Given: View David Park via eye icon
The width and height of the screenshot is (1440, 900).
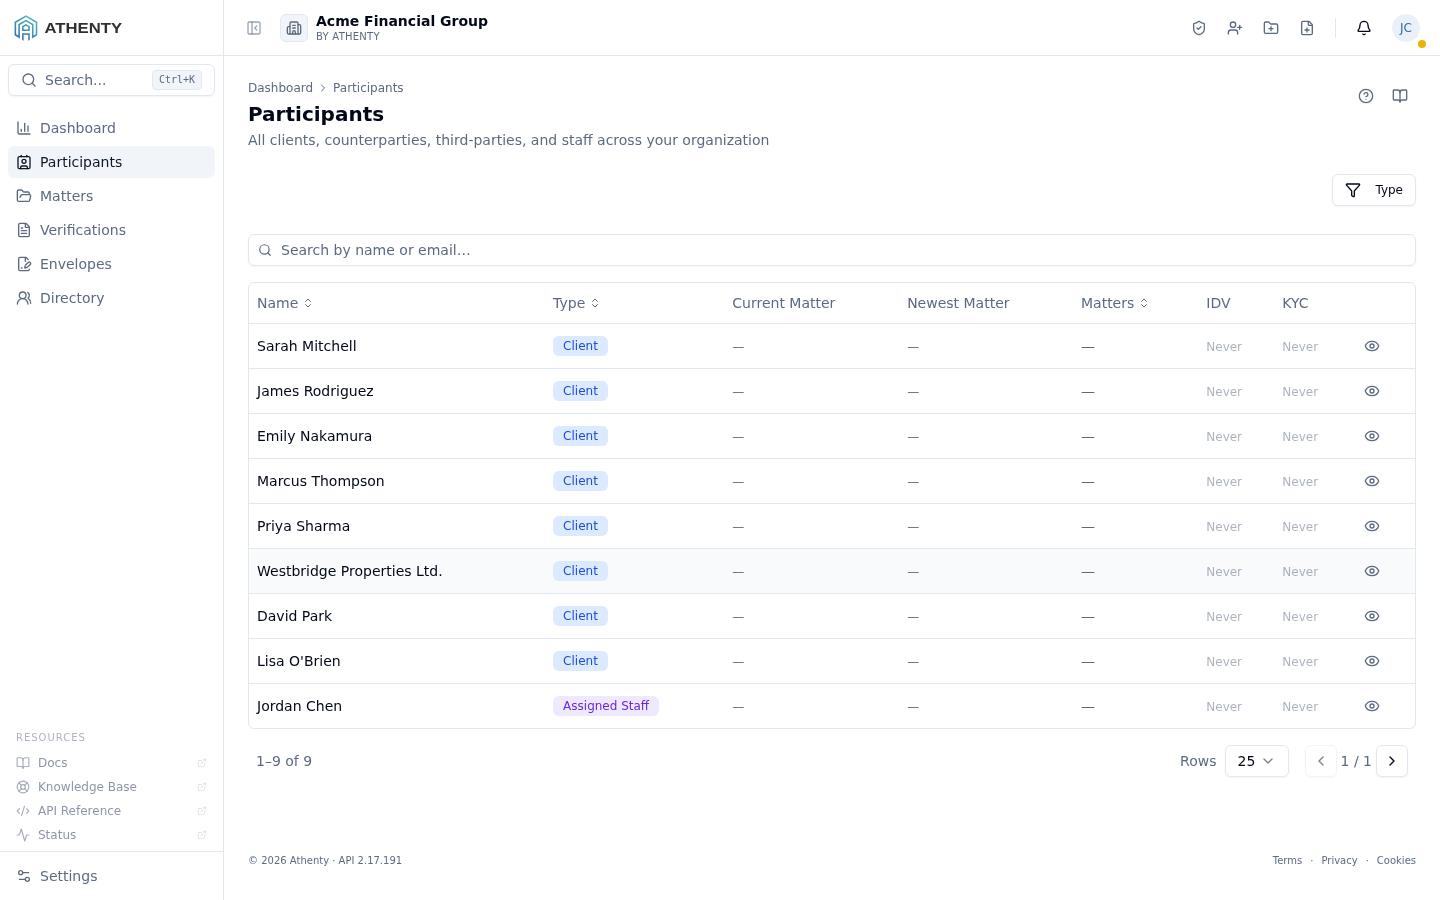Looking at the screenshot, I should [x=1372, y=616].
